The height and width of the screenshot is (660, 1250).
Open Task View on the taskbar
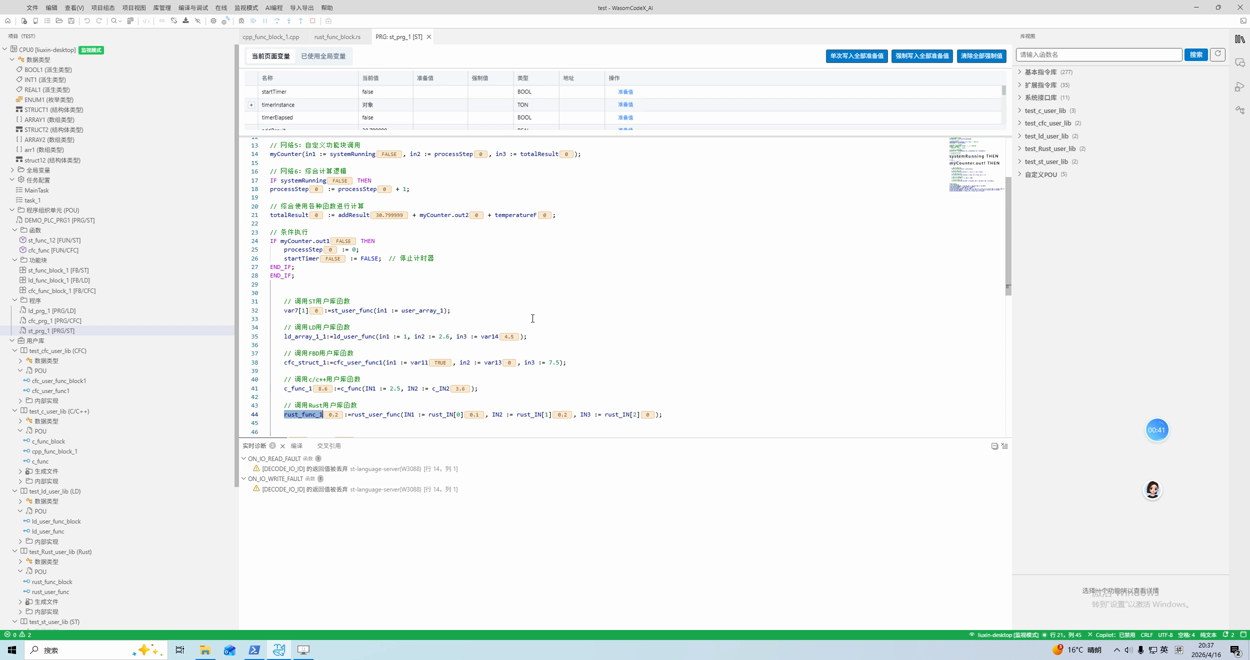point(180,650)
